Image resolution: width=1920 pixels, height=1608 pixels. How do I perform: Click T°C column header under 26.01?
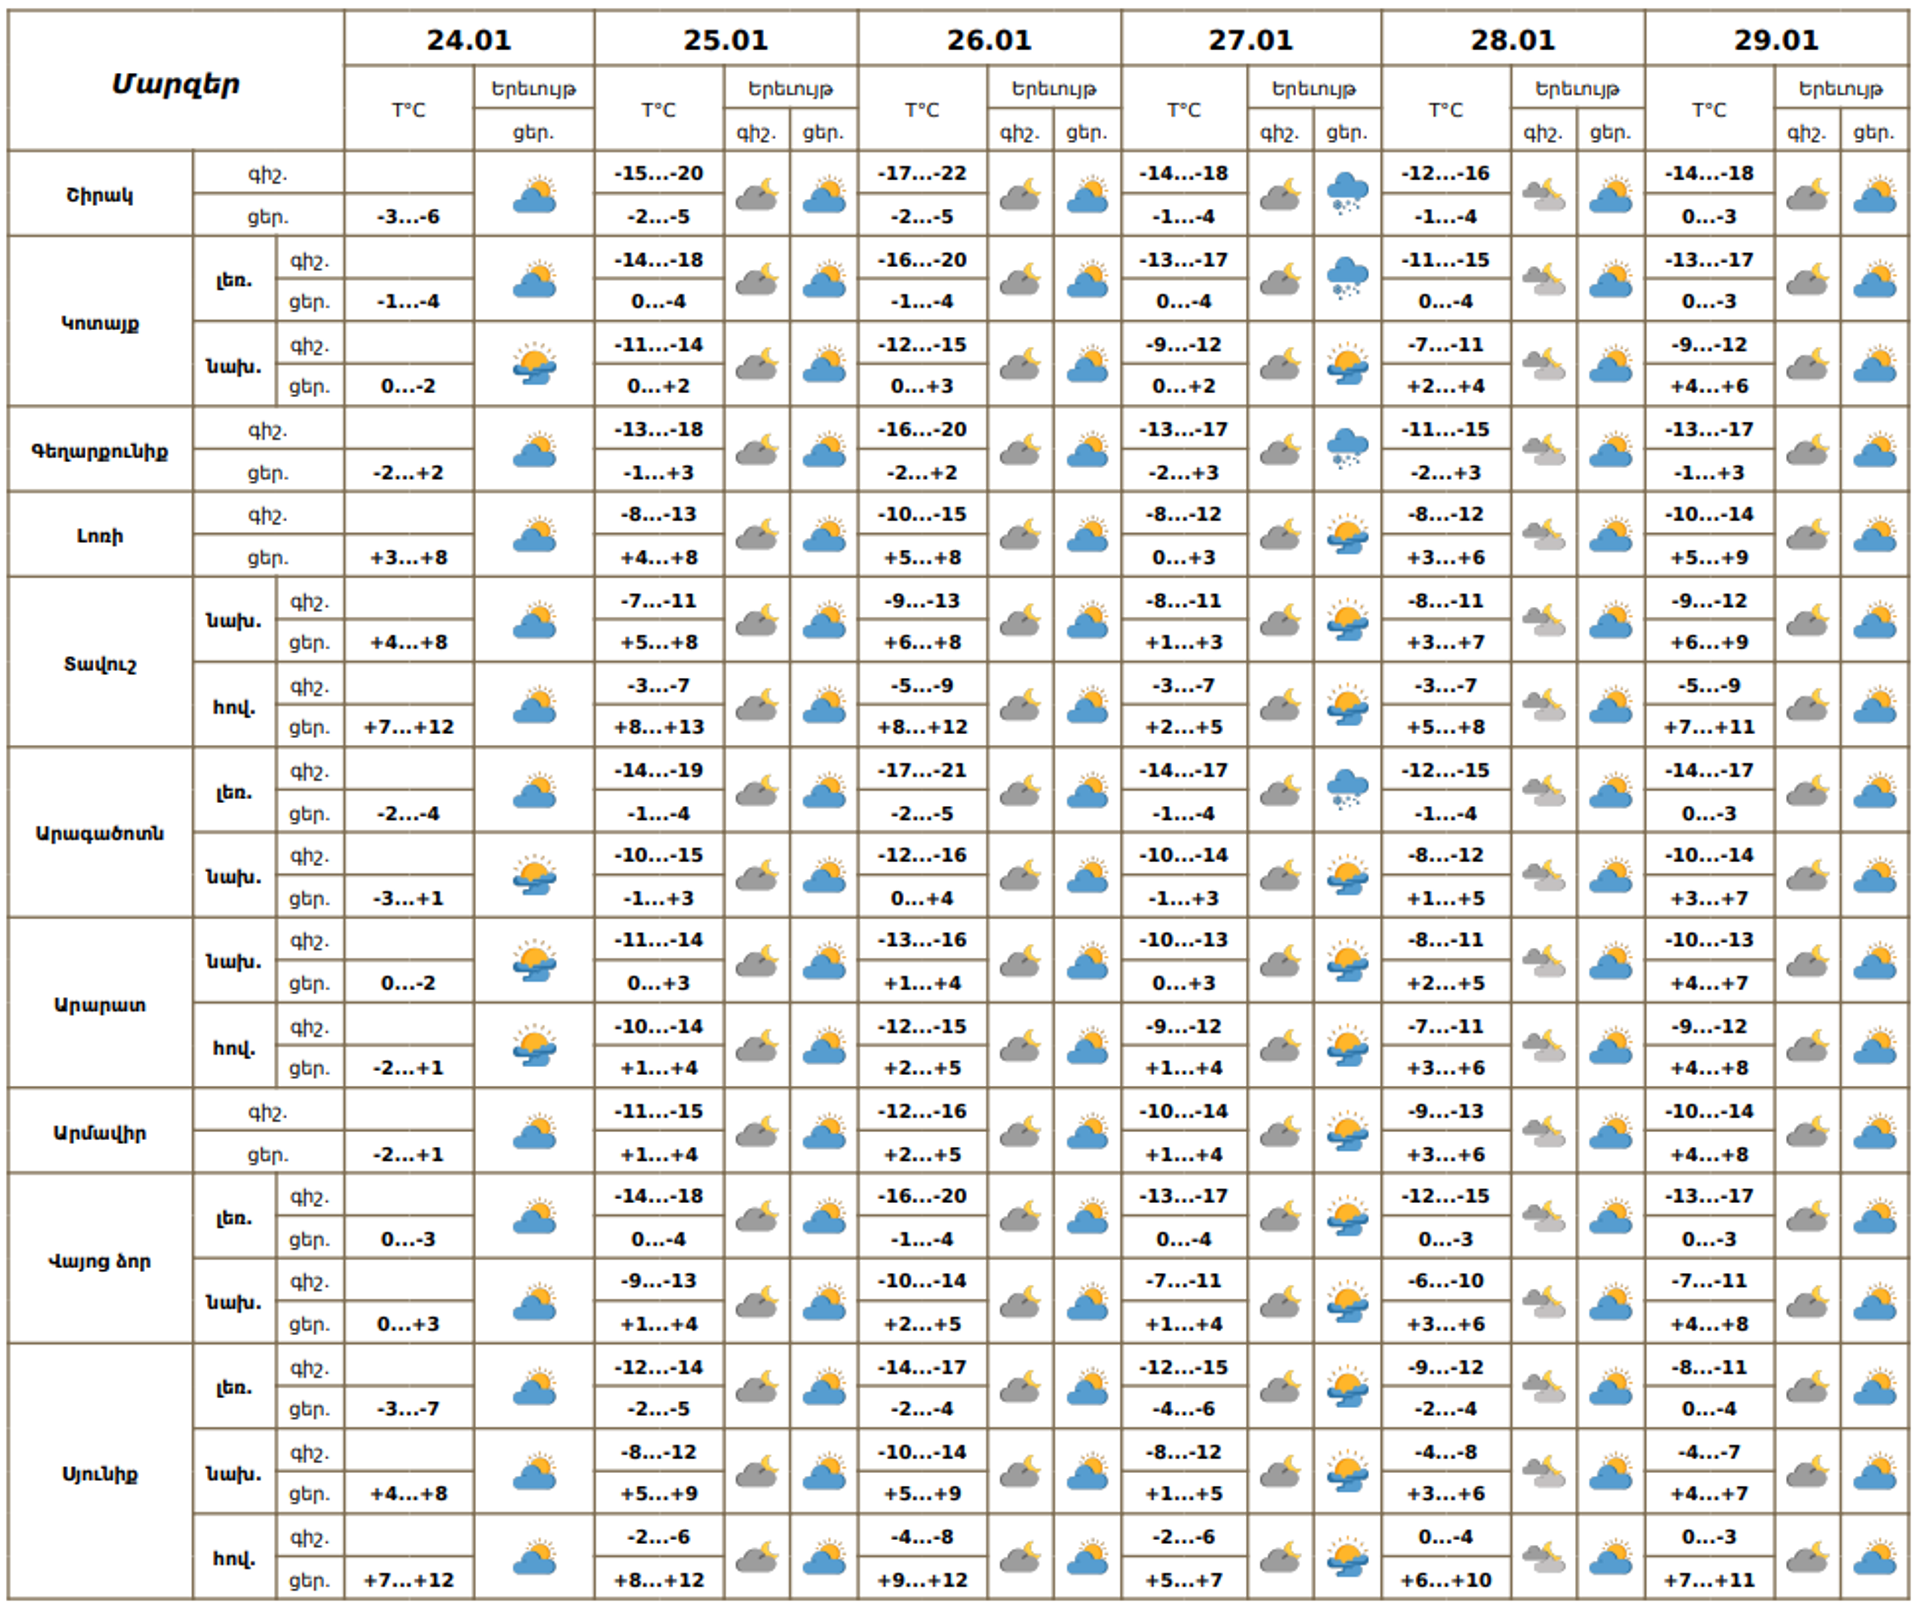pyautogui.click(x=922, y=109)
